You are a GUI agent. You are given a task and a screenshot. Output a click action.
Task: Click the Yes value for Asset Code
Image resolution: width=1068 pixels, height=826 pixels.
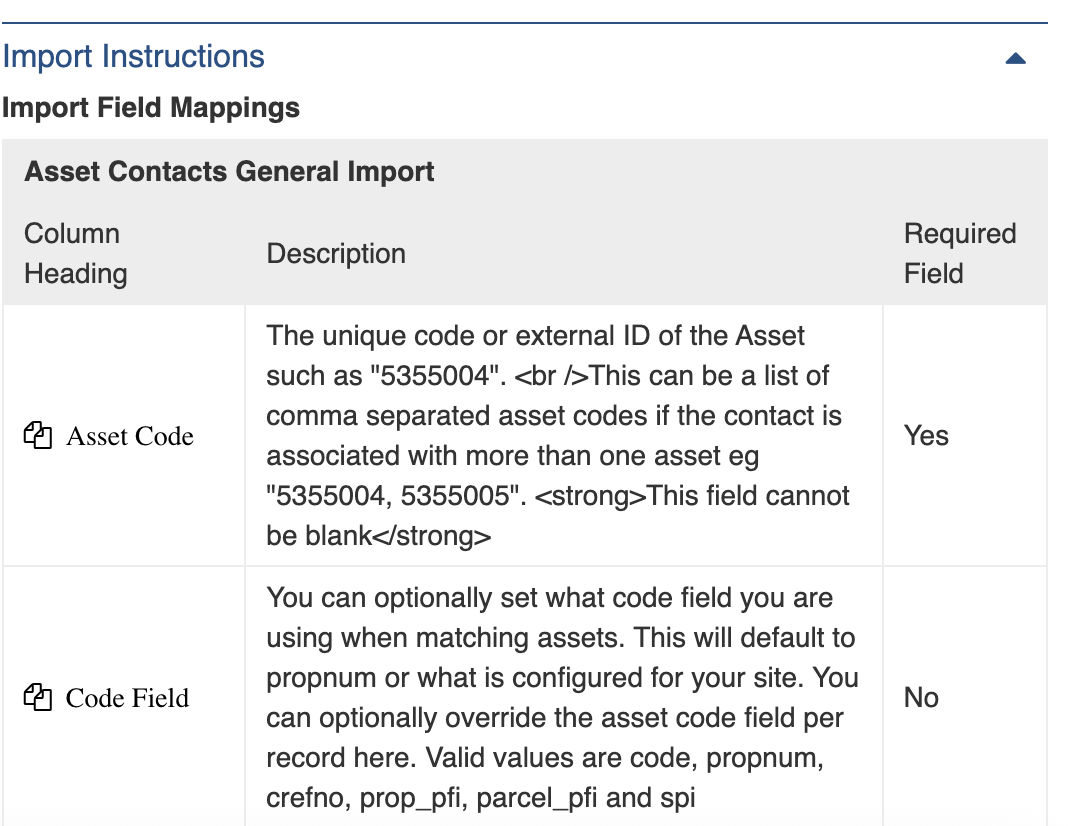pos(926,436)
